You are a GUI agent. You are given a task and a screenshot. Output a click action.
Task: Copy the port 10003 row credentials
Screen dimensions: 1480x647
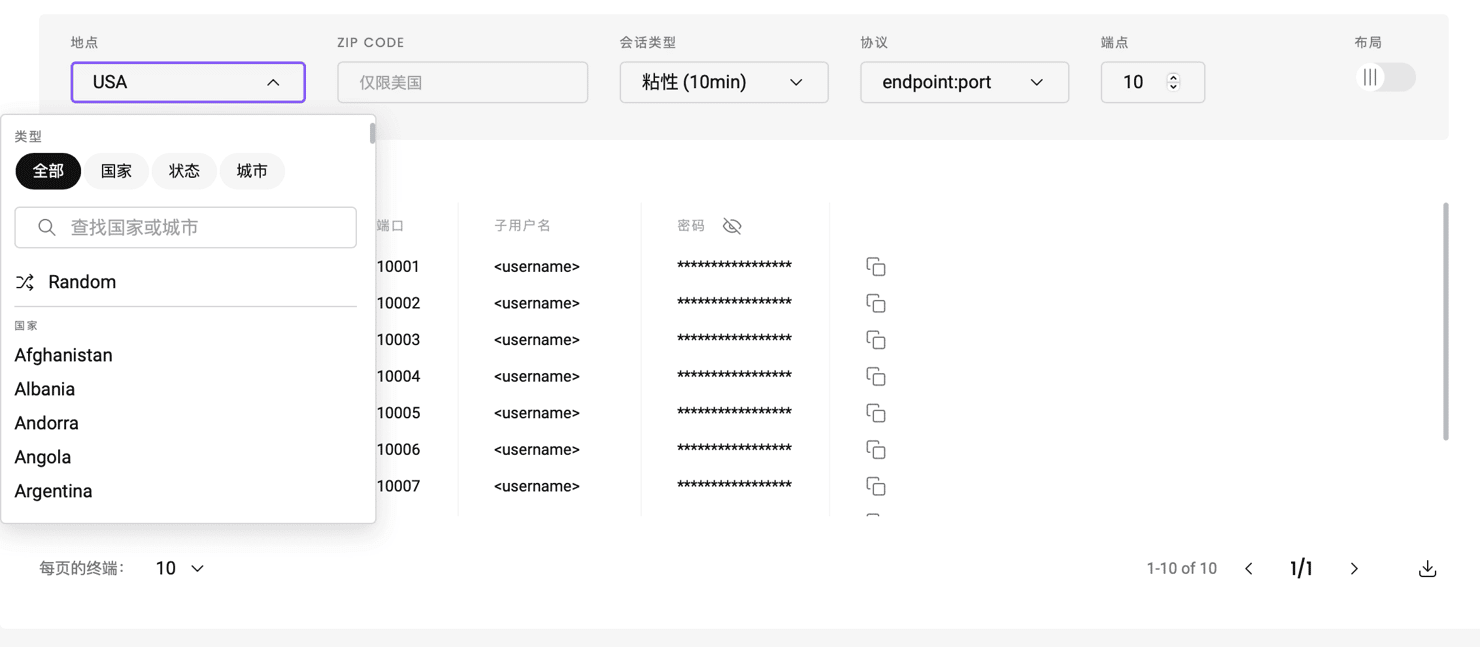pyautogui.click(x=875, y=340)
